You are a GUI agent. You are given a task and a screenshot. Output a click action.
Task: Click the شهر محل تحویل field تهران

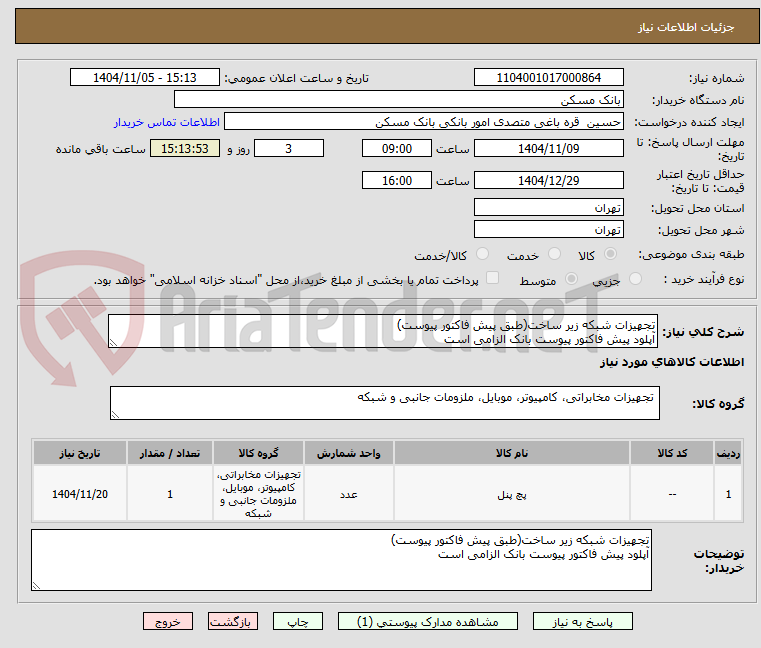[548, 229]
